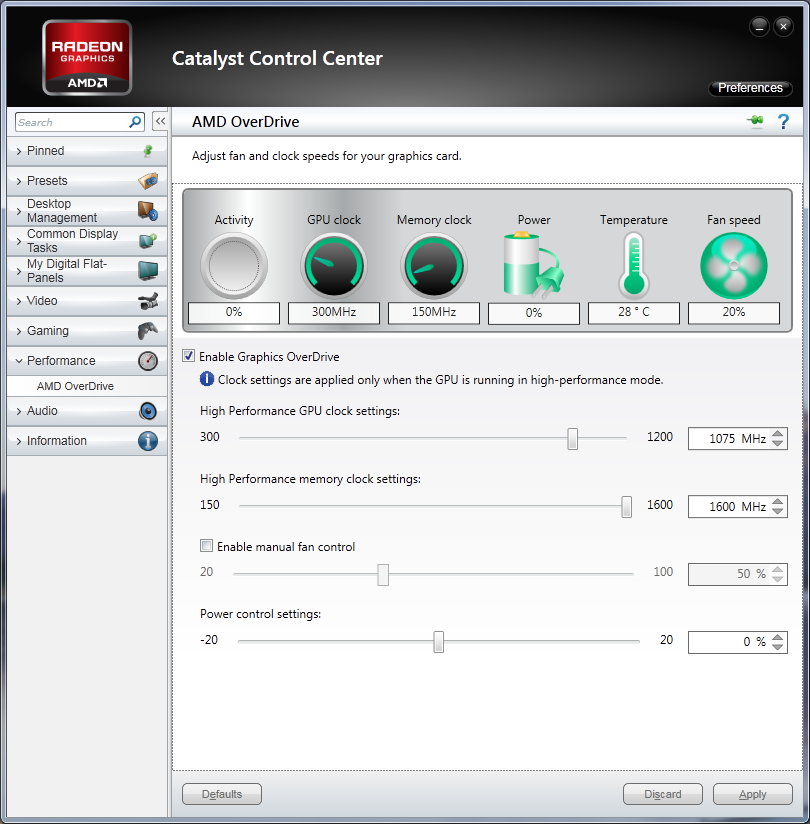This screenshot has width=810, height=824.
Task: Increase the GPU clock with the up arrow
Action: tap(778, 434)
